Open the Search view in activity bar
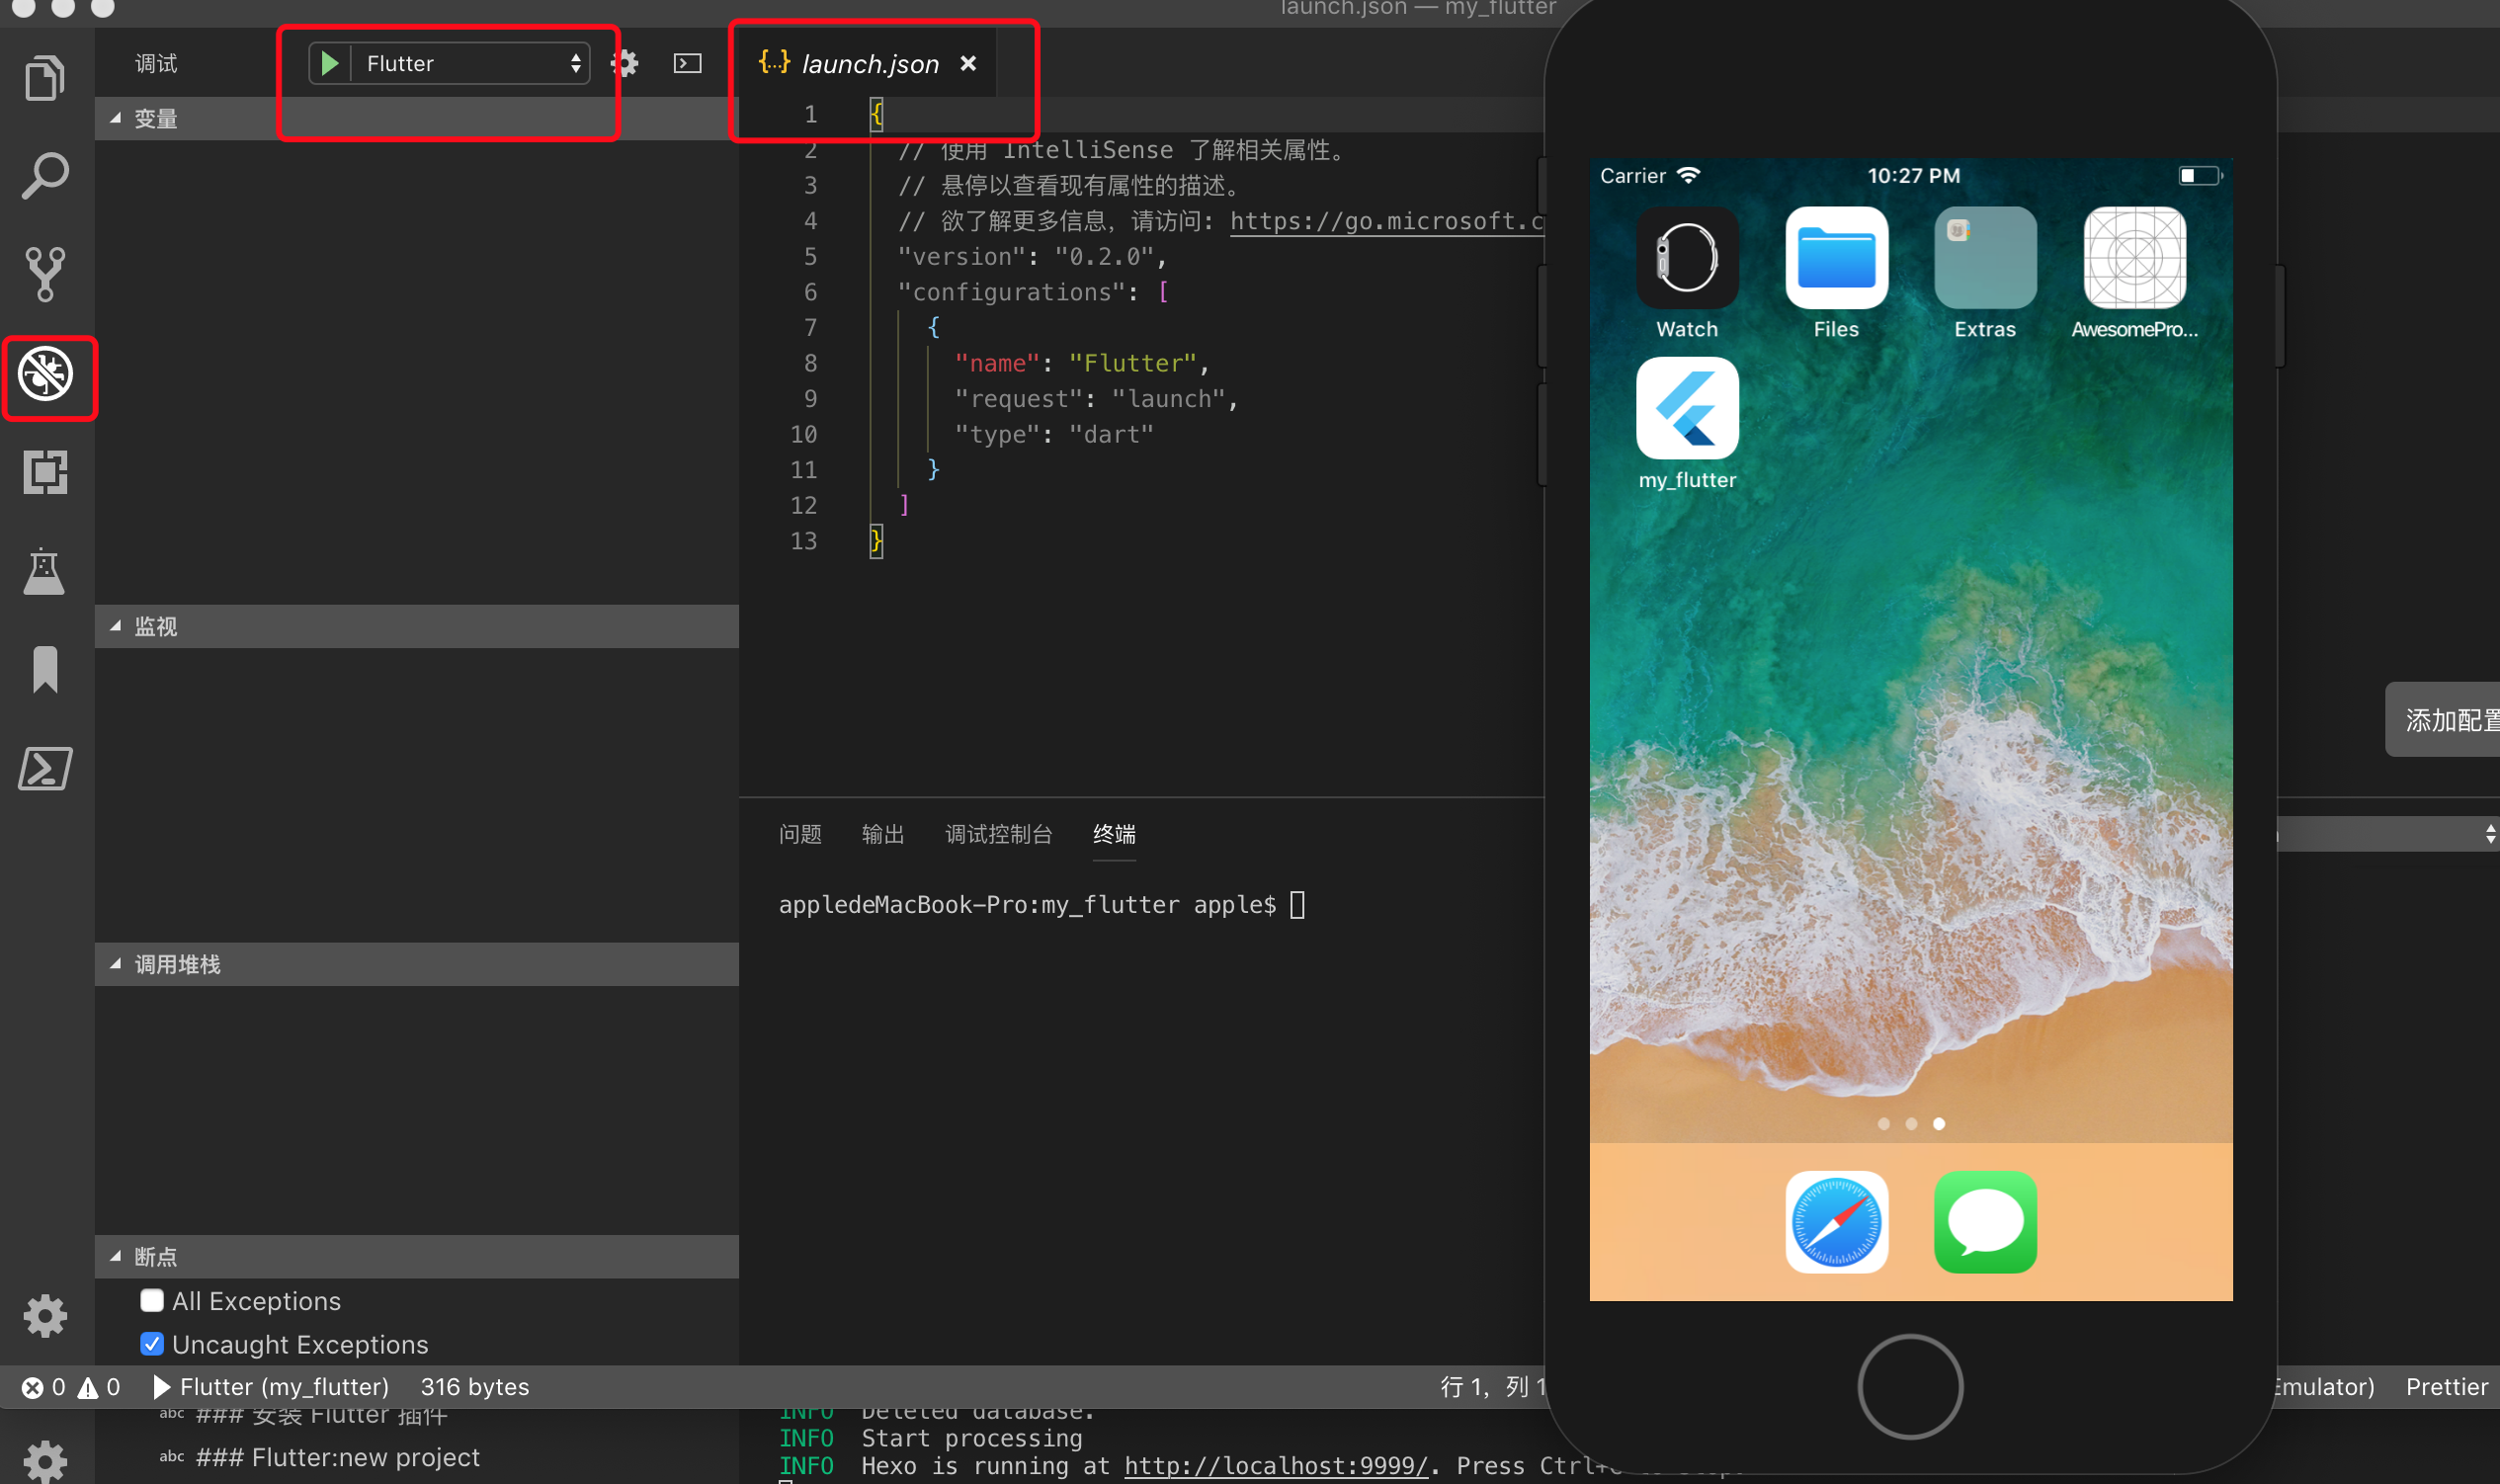This screenshot has width=2500, height=1484. [45, 176]
